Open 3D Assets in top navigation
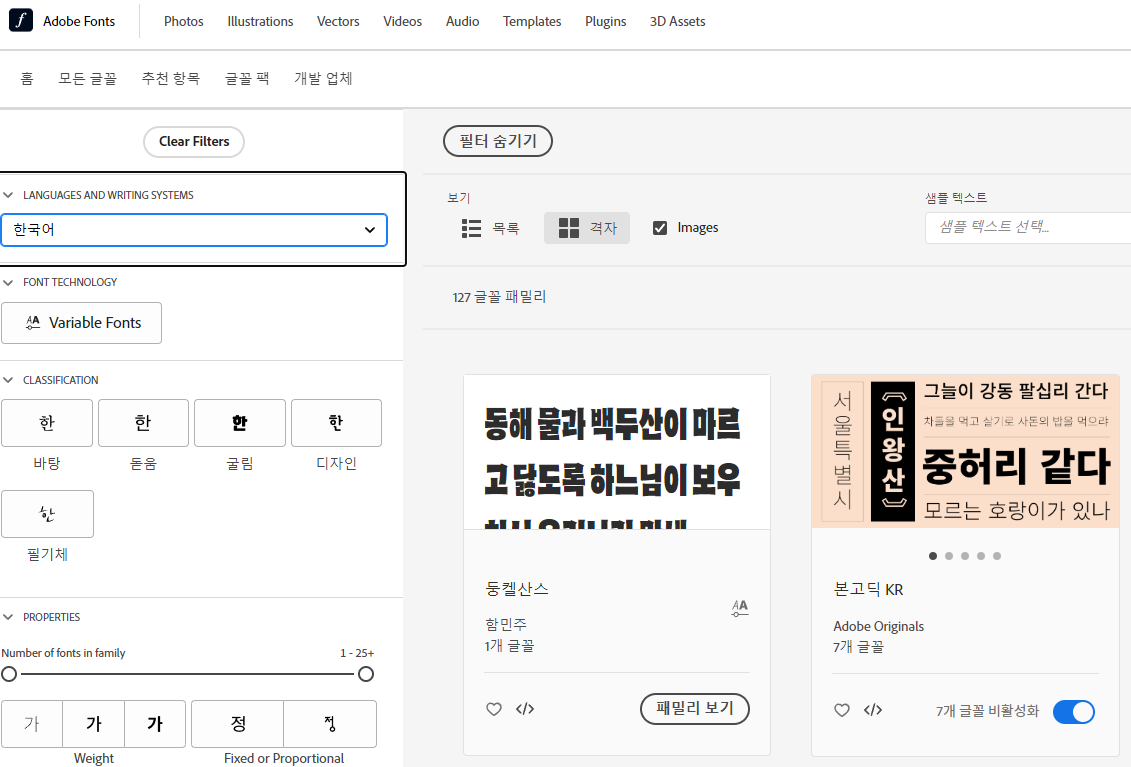Screen dimensions: 1131x767 pos(677,22)
